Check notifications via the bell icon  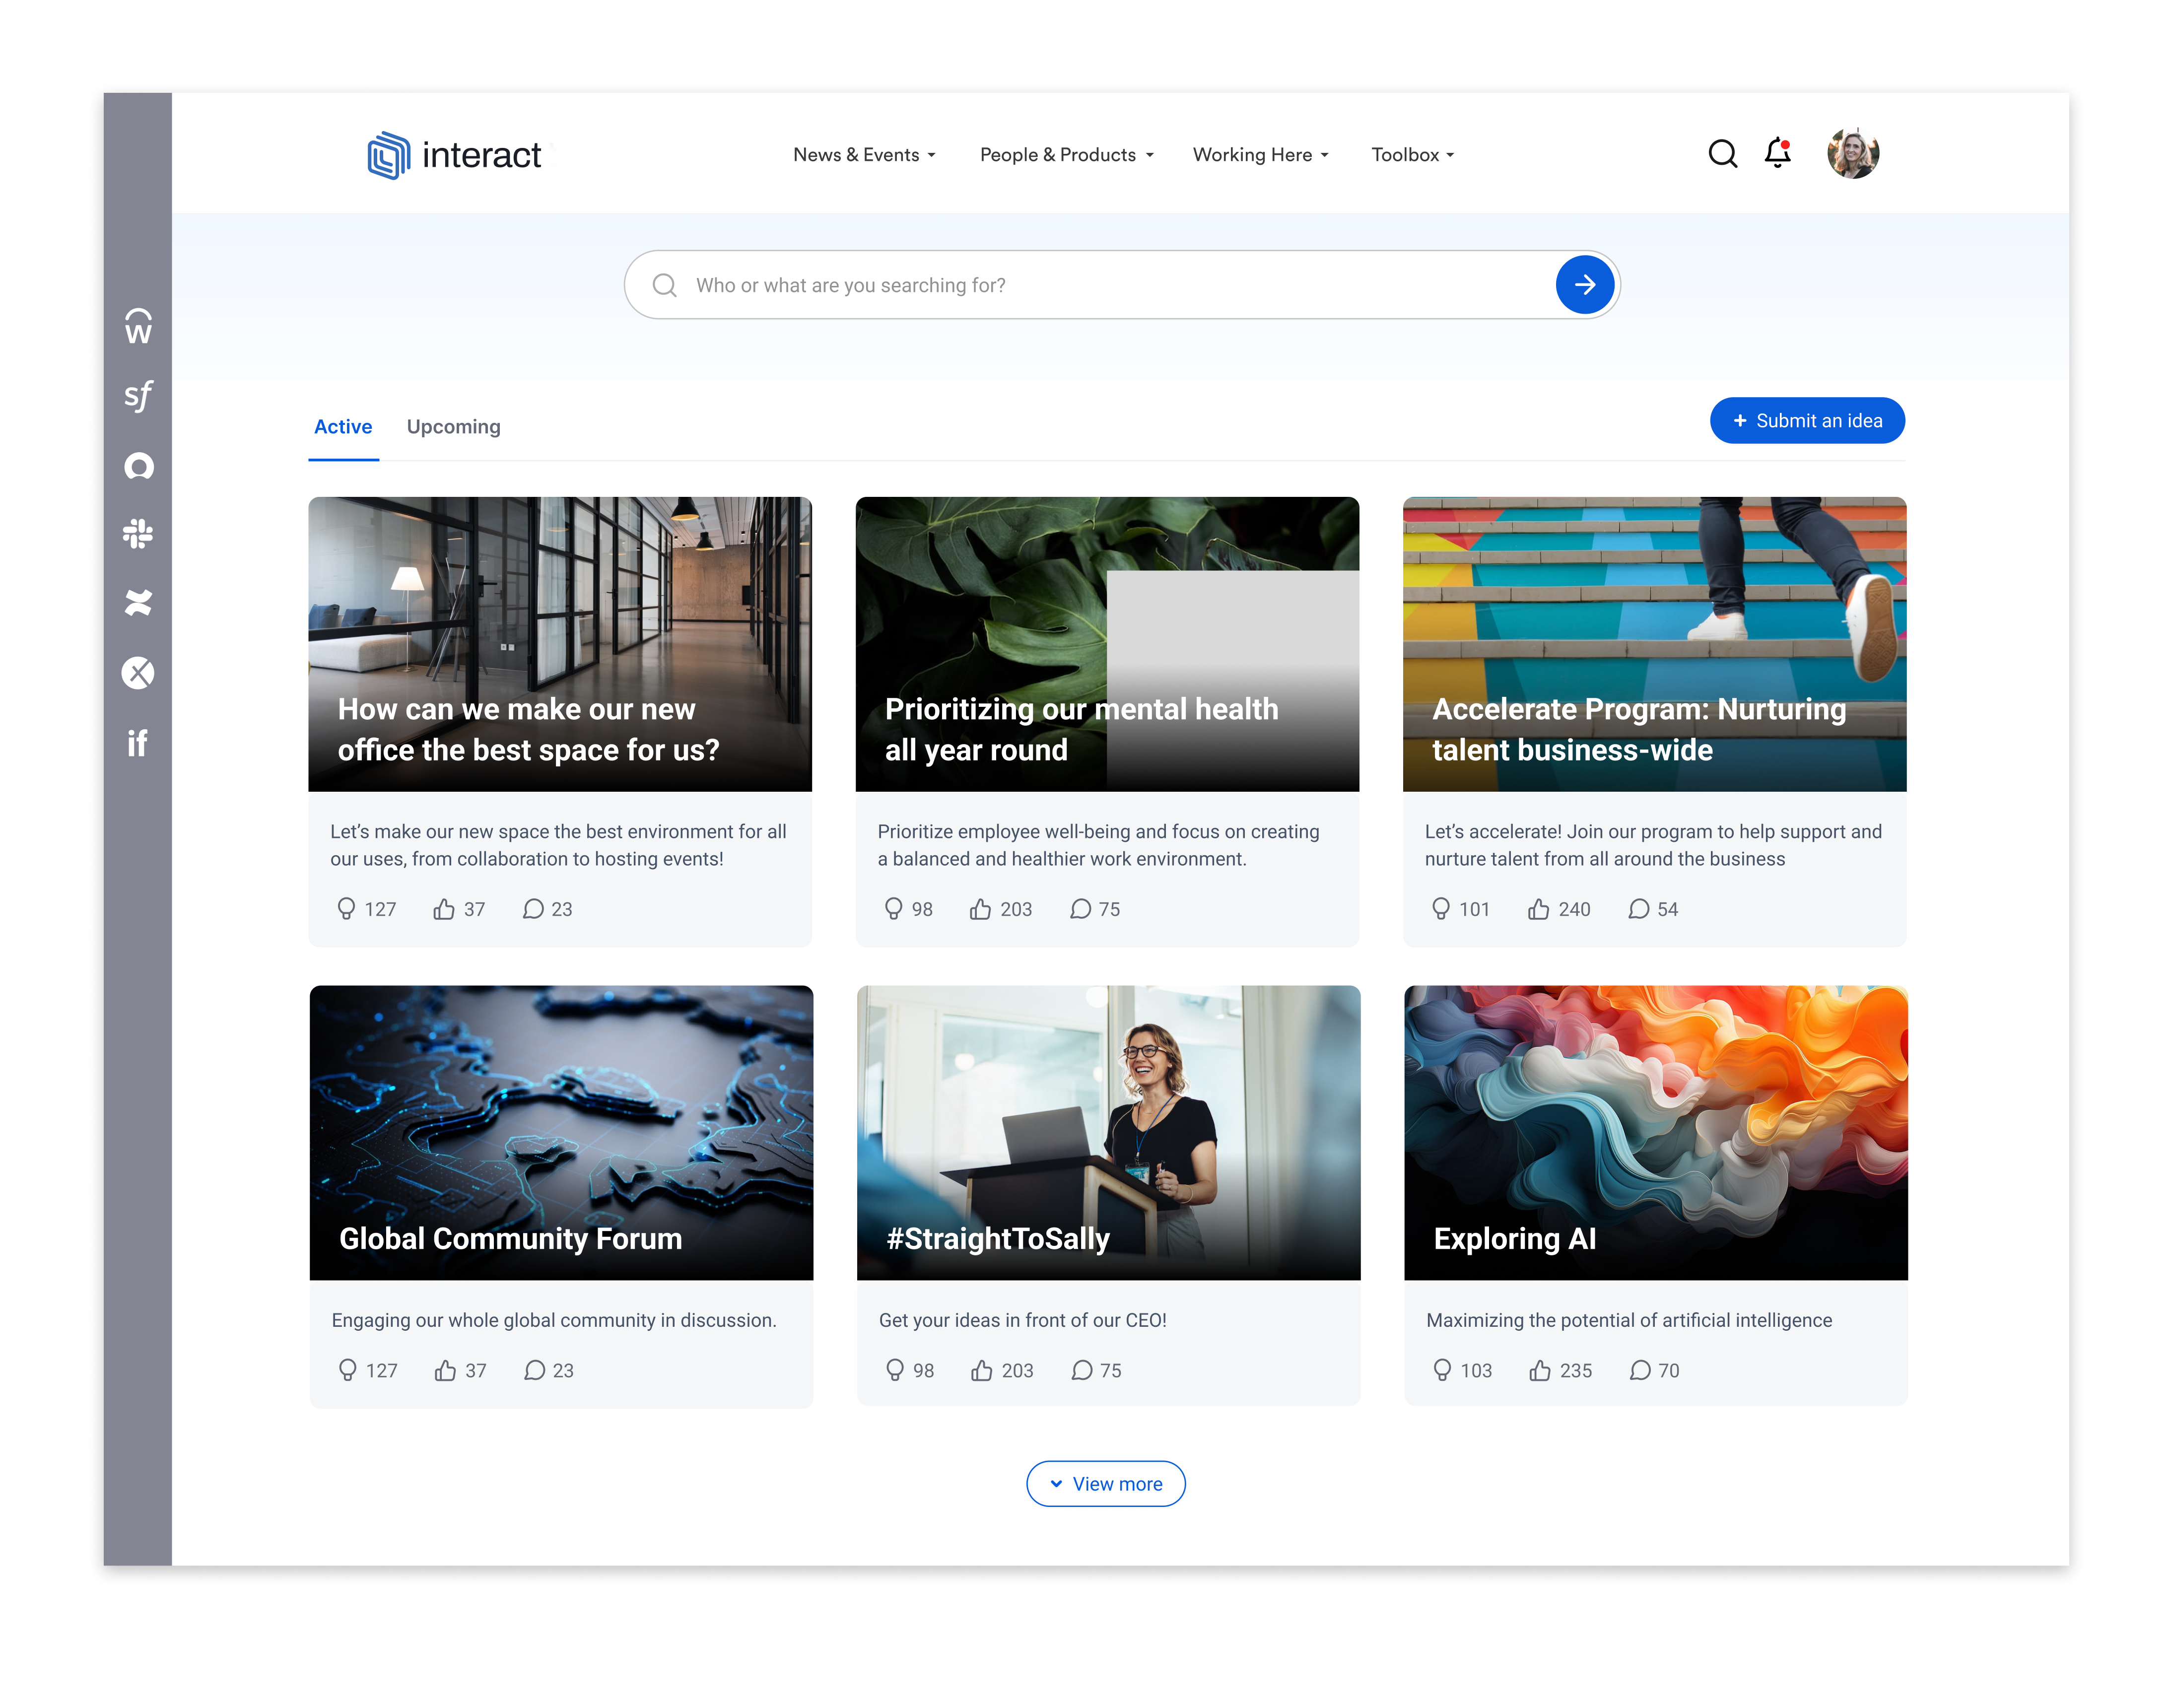[x=1778, y=153]
